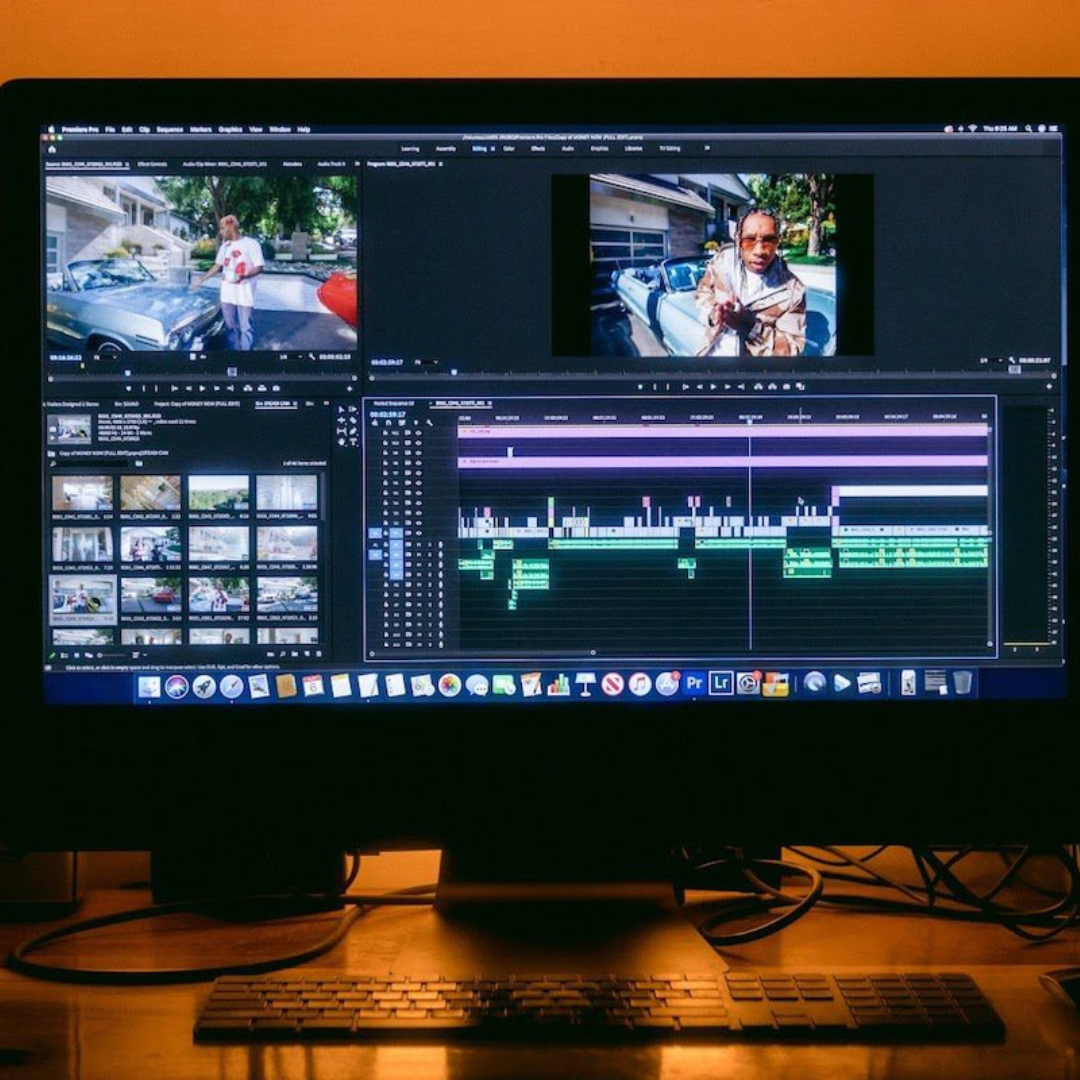Viewport: 1080px width, 1080px height.
Task: Click the Premiere Pro icon in the Dock
Action: 694,684
